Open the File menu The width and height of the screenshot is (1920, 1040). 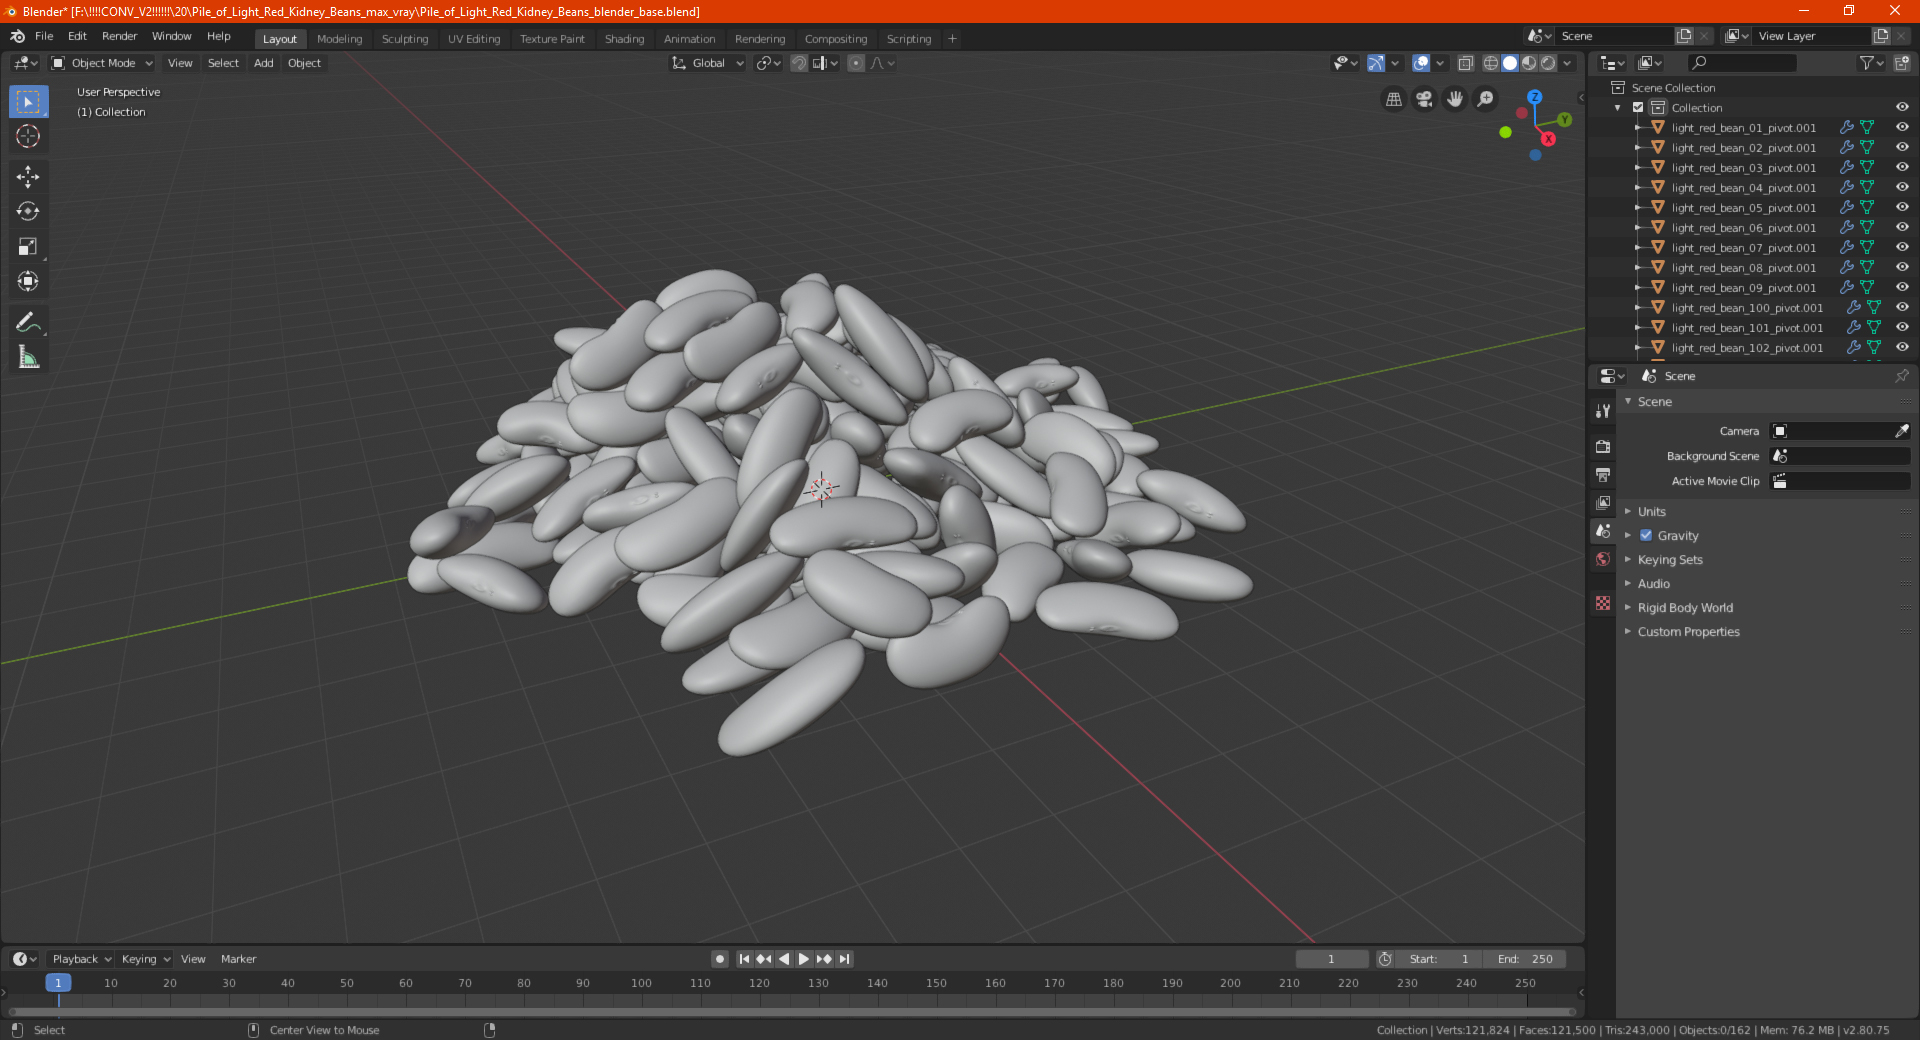coord(44,36)
